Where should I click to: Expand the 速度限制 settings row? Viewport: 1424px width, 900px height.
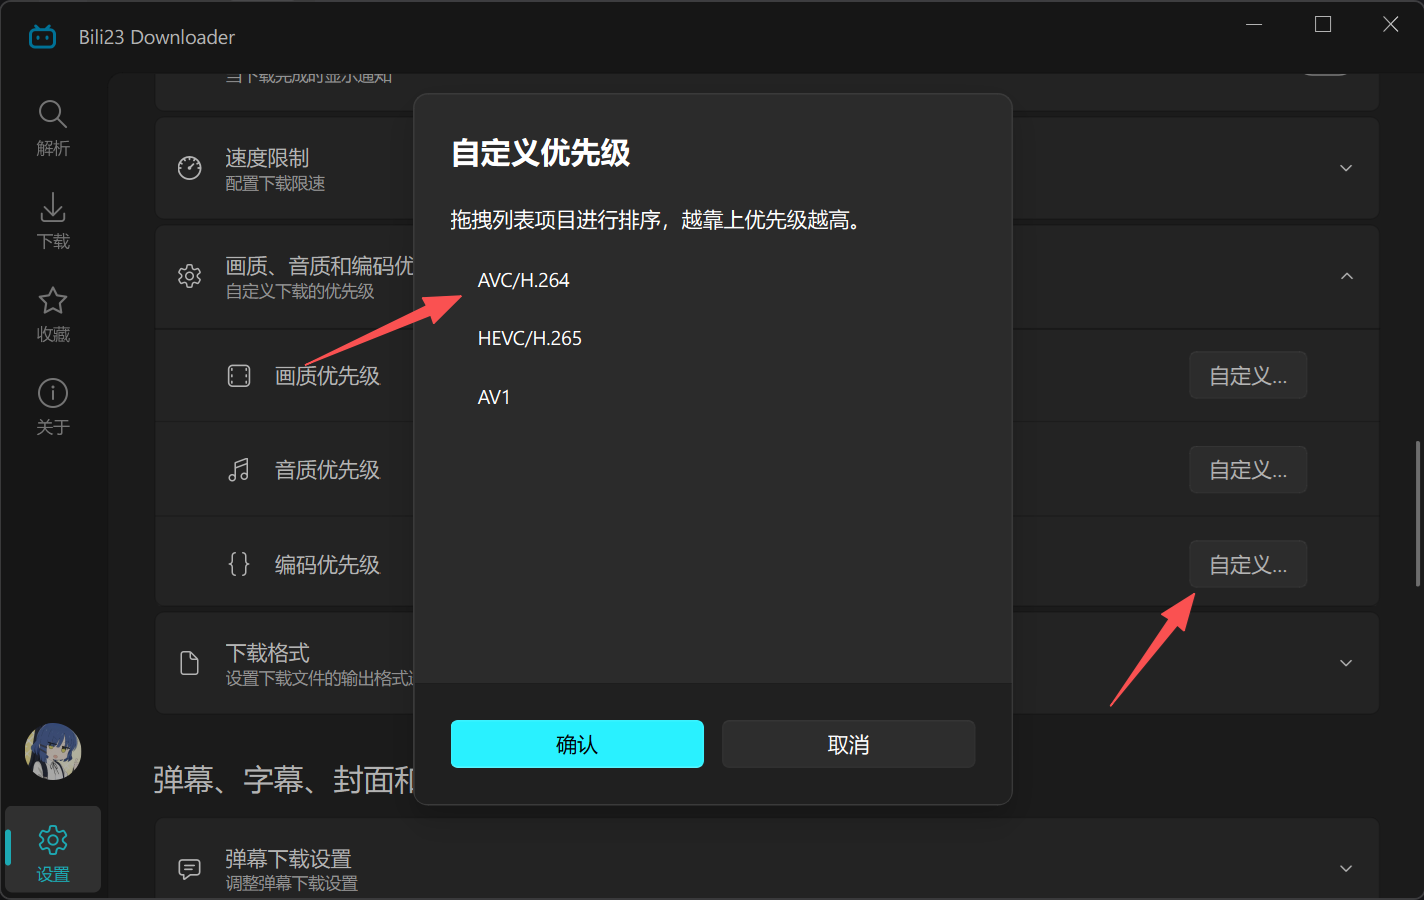coord(1346,168)
